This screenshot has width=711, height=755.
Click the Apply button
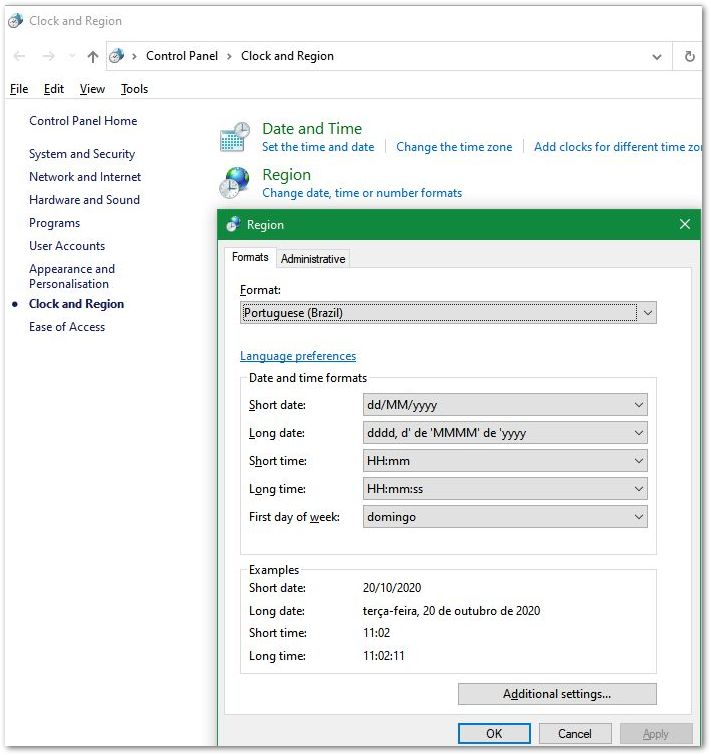(656, 733)
